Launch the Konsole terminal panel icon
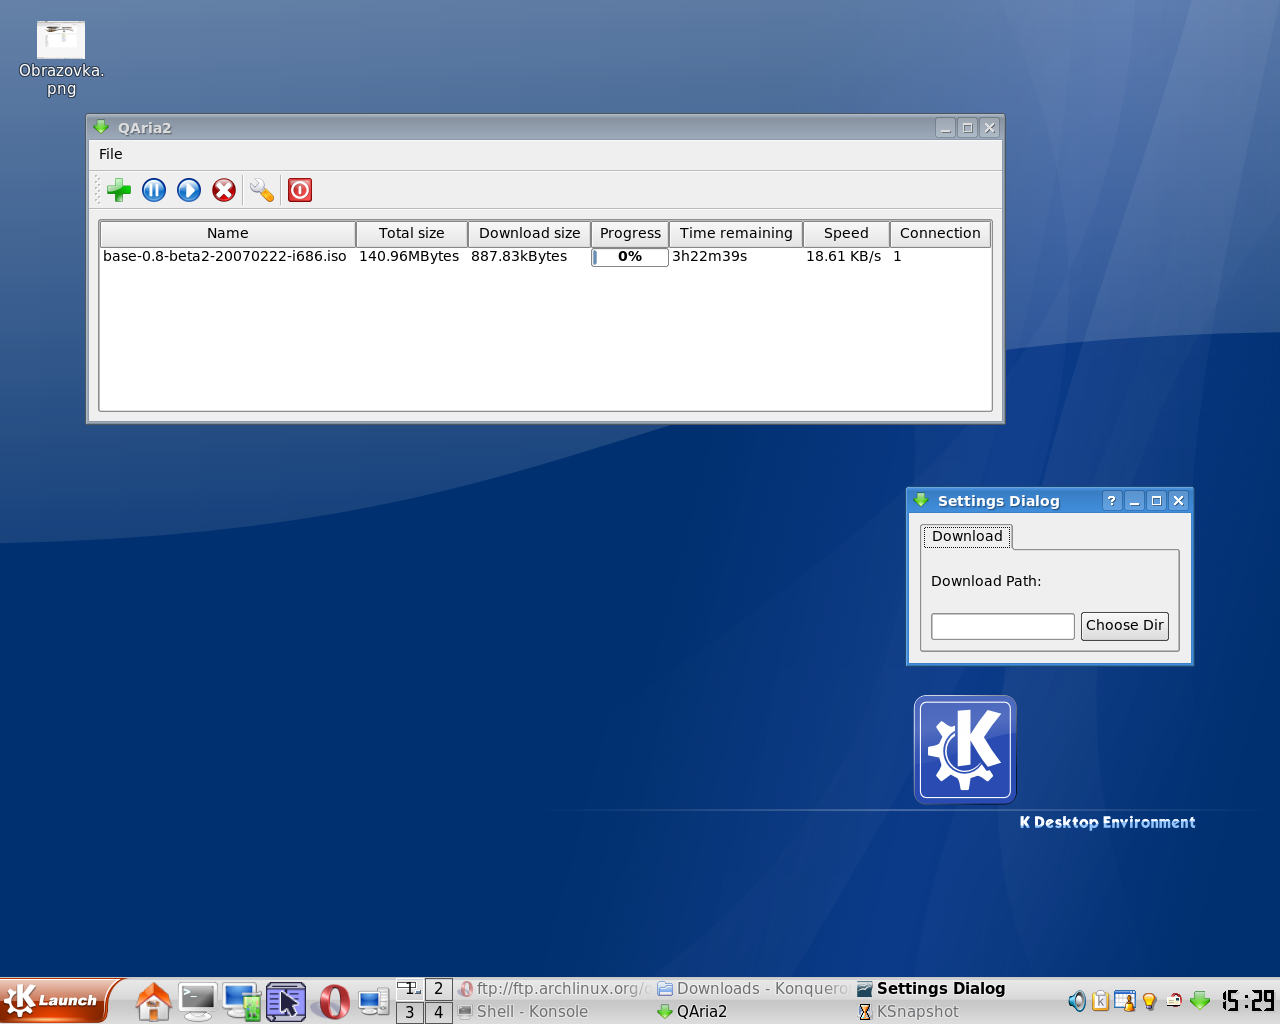 (197, 1002)
